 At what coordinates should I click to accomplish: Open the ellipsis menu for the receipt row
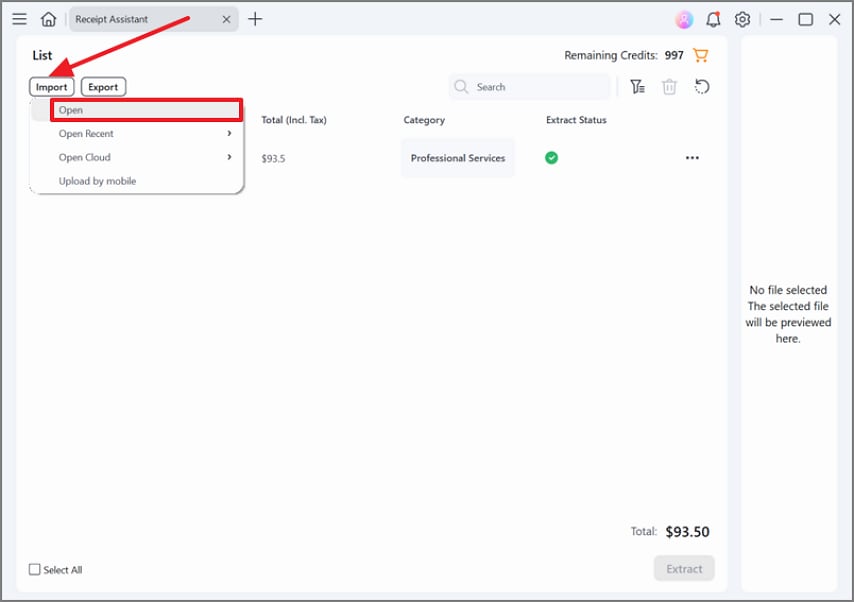coord(692,157)
